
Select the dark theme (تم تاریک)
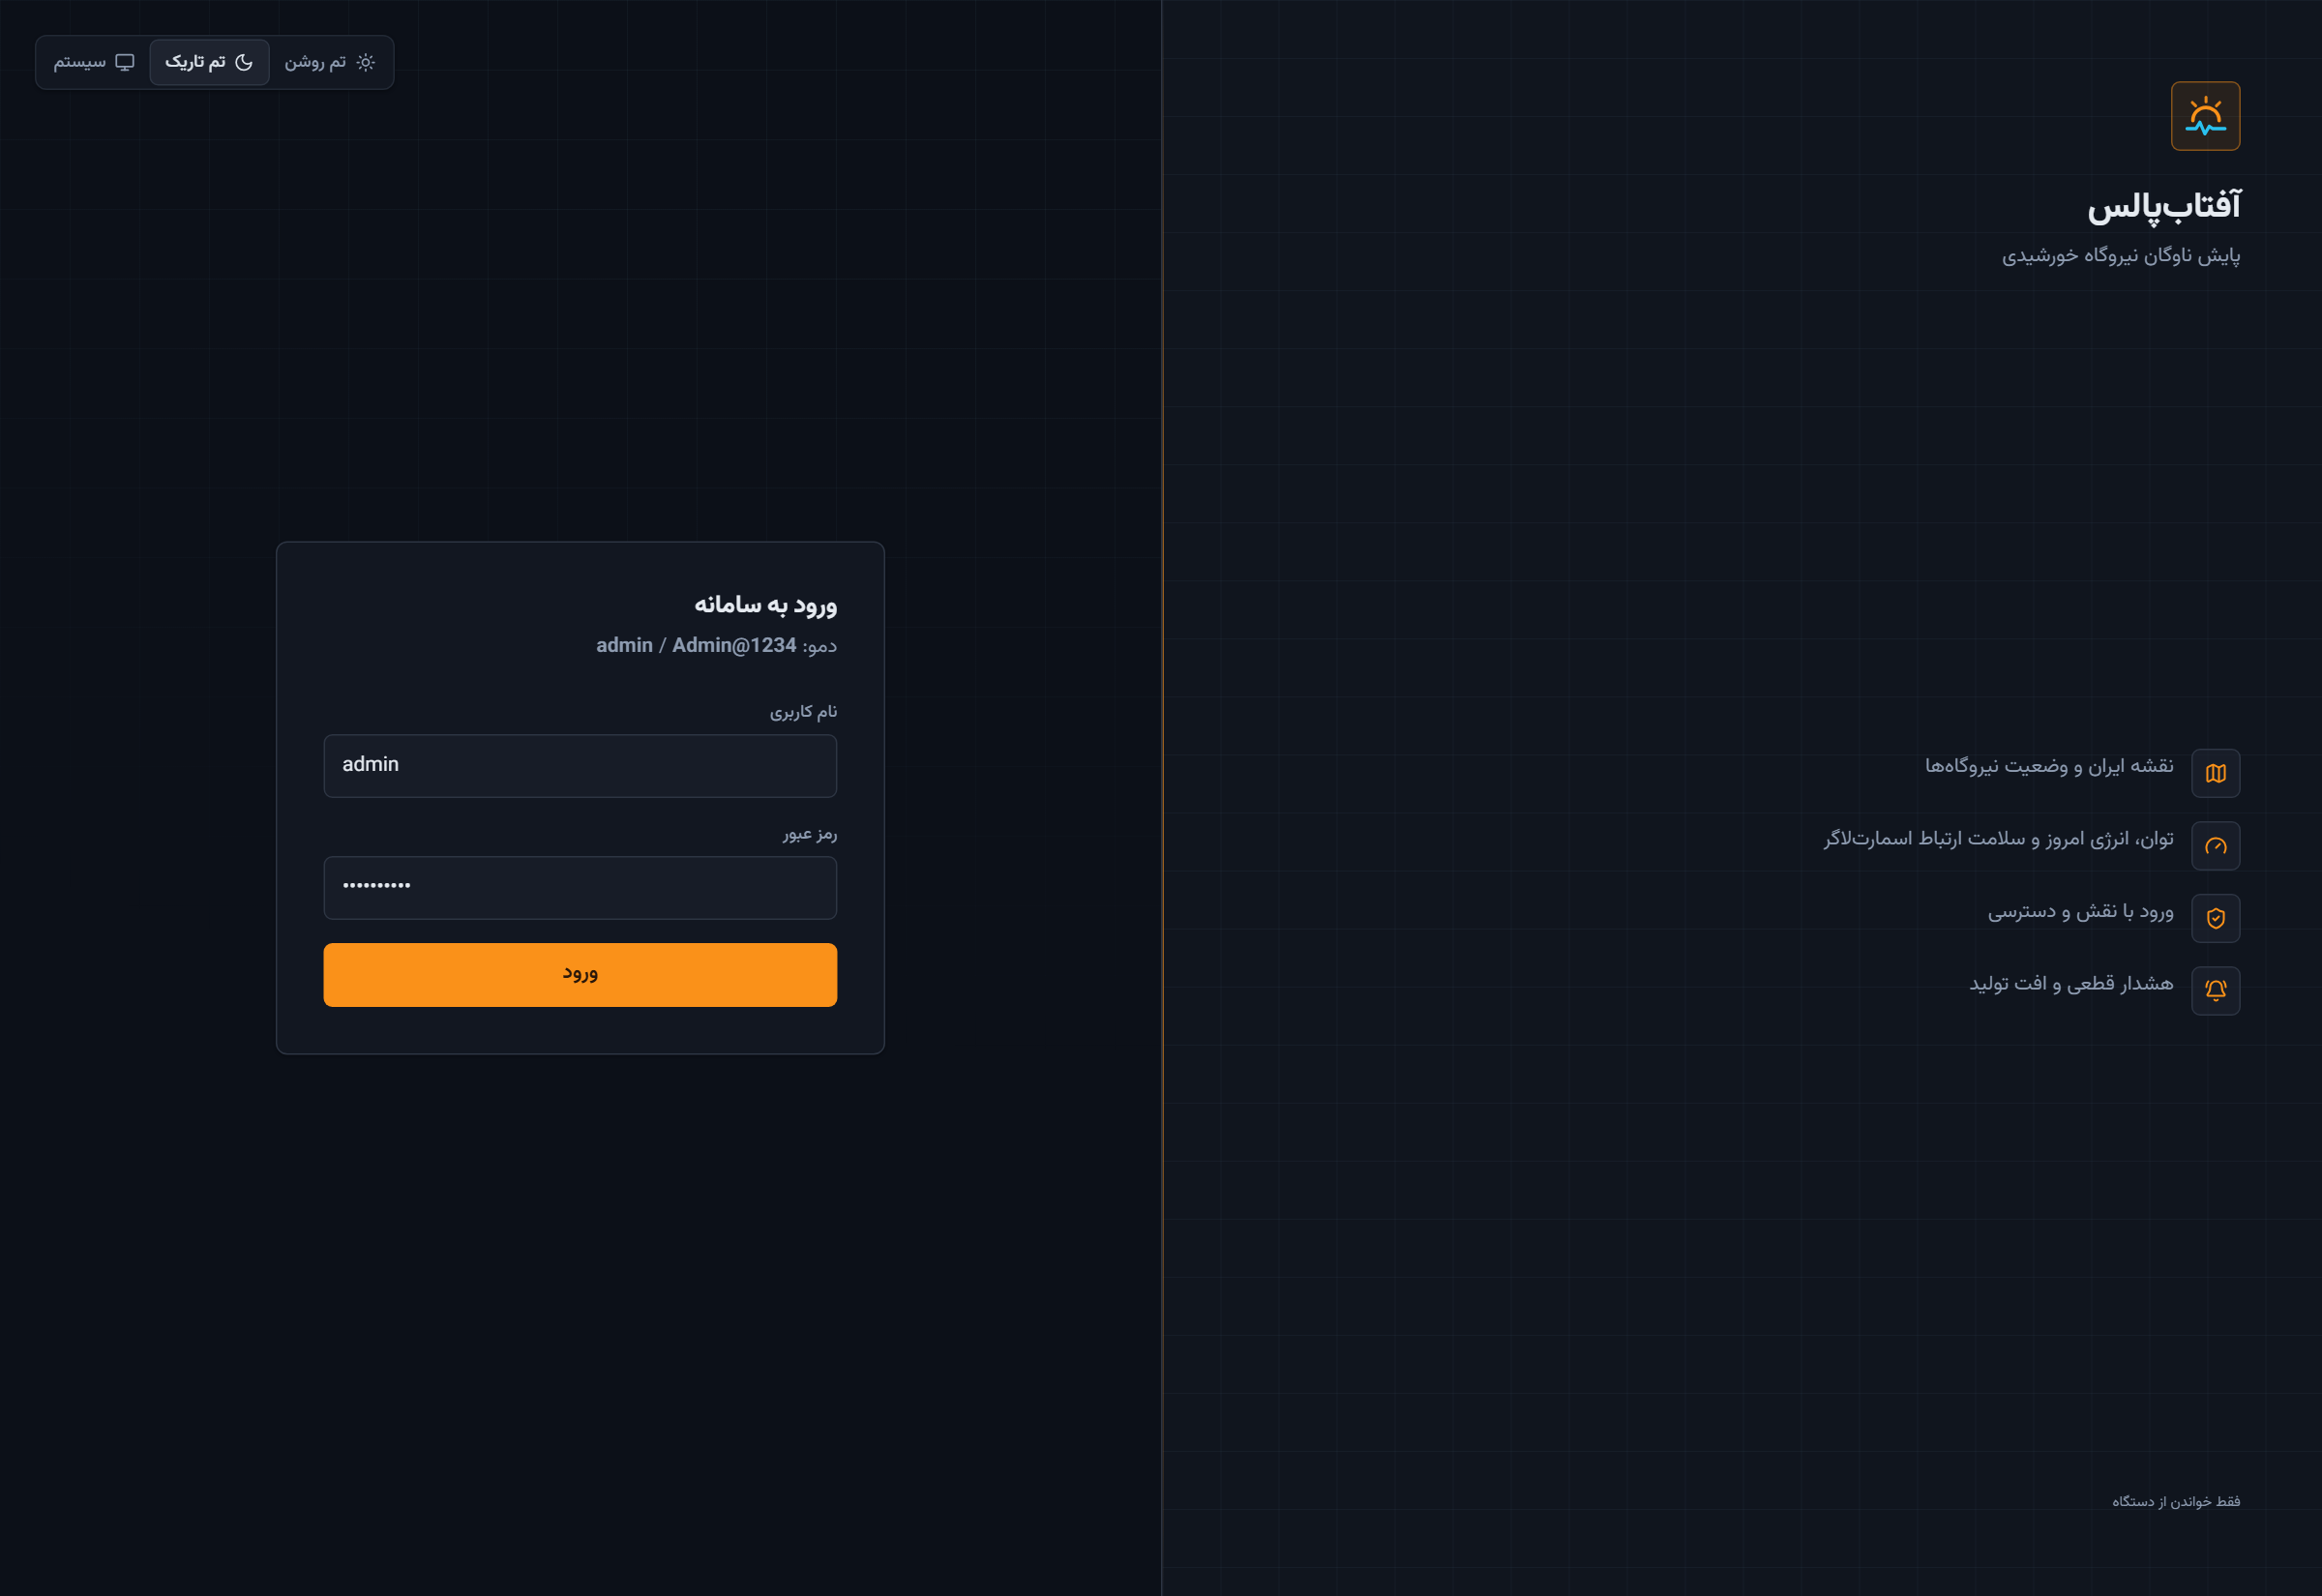click(x=209, y=62)
